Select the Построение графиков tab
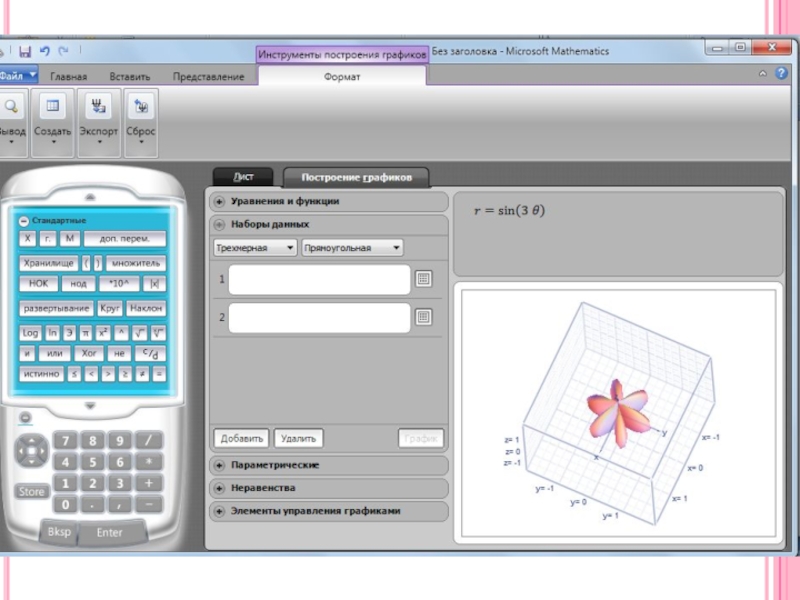This screenshot has width=800, height=600. point(356,178)
